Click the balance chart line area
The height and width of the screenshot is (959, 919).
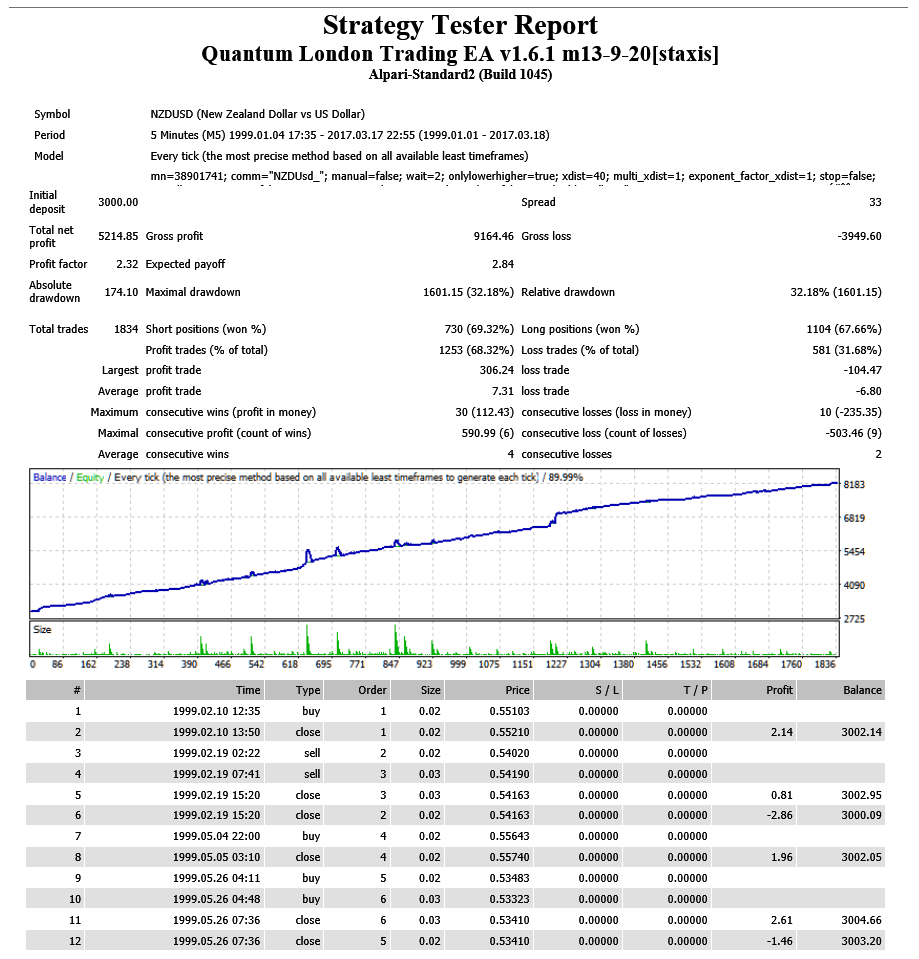click(434, 544)
